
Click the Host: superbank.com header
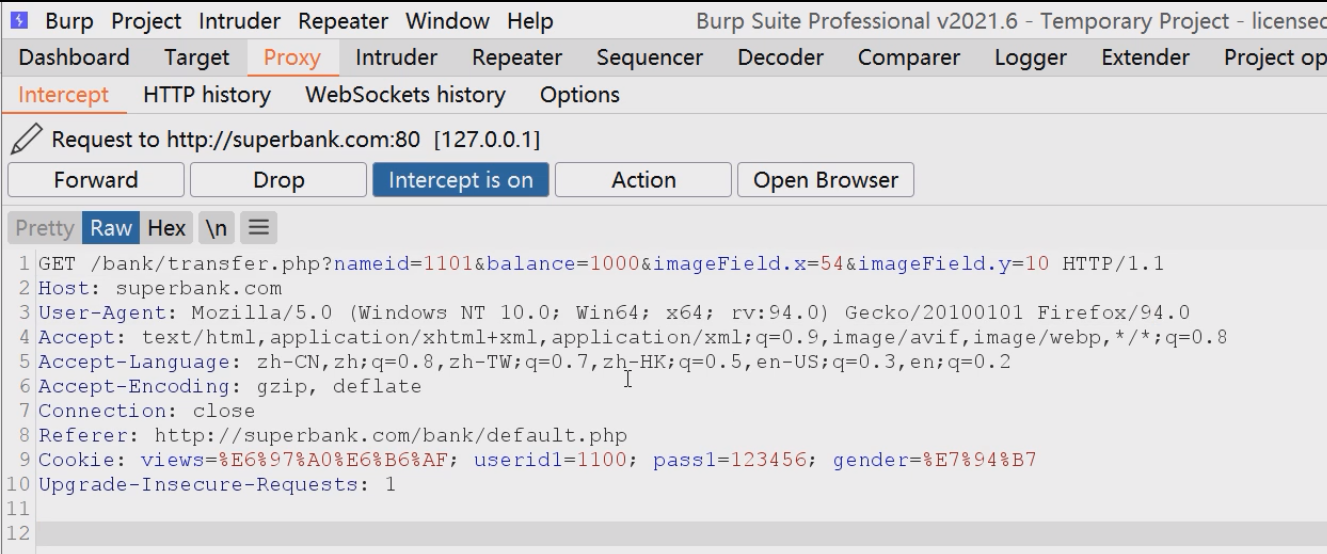160,288
